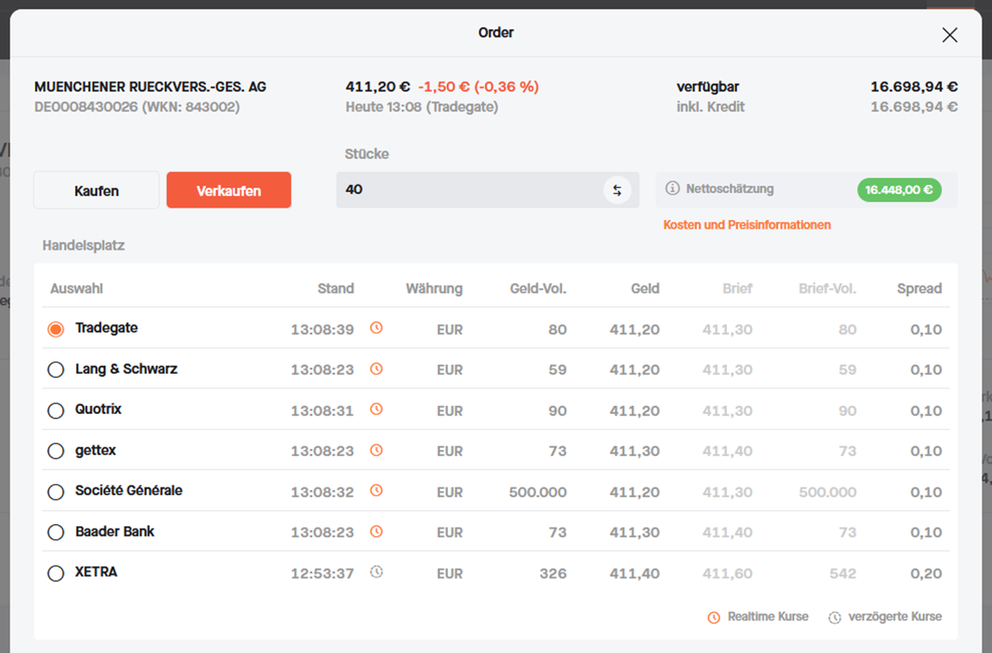Select the Tradegate radio button

56,329
